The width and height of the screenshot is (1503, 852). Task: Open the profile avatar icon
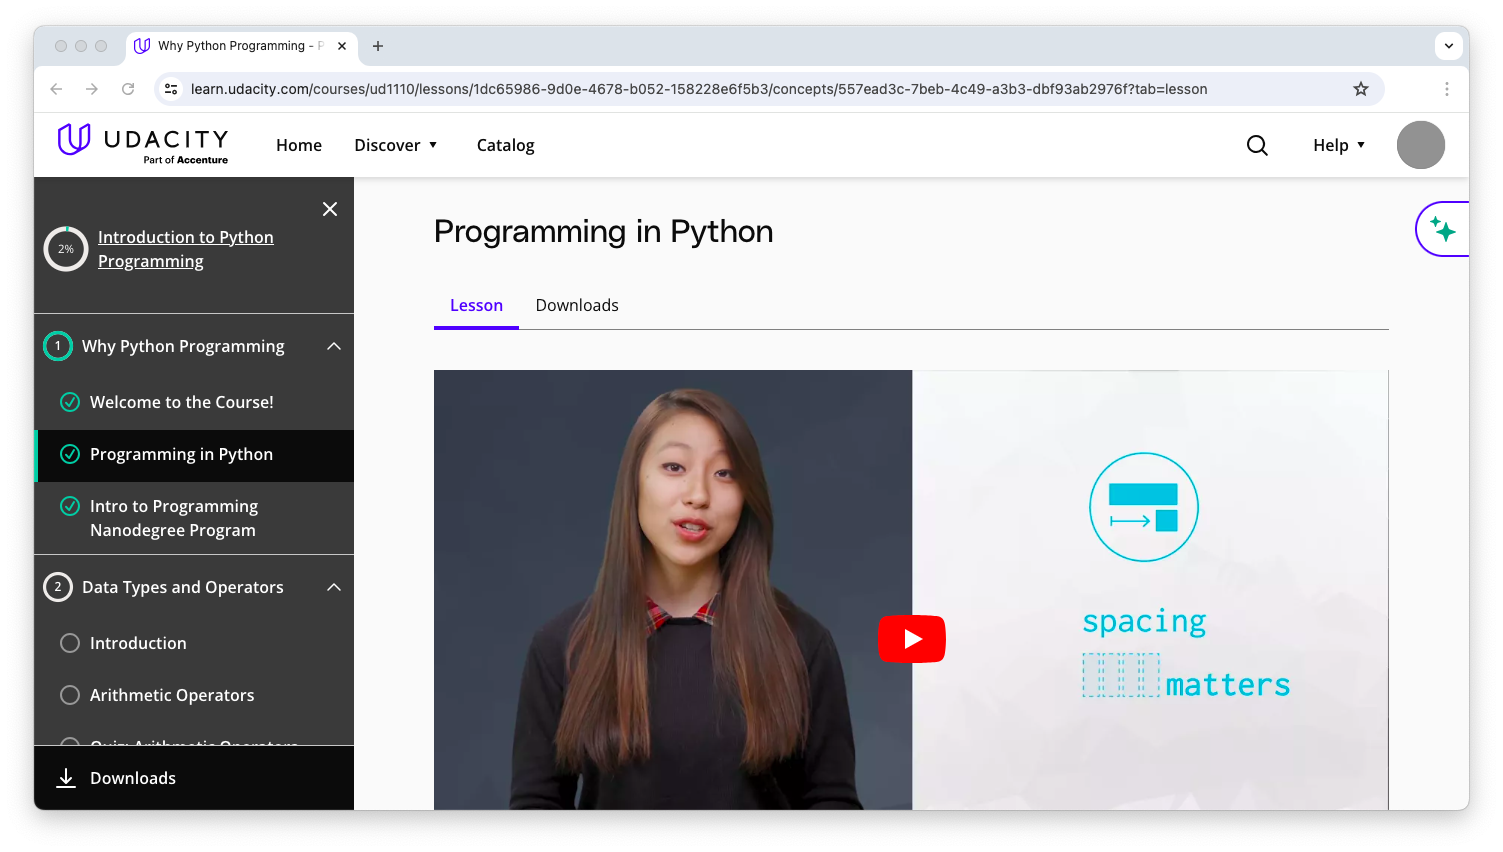[x=1420, y=145]
